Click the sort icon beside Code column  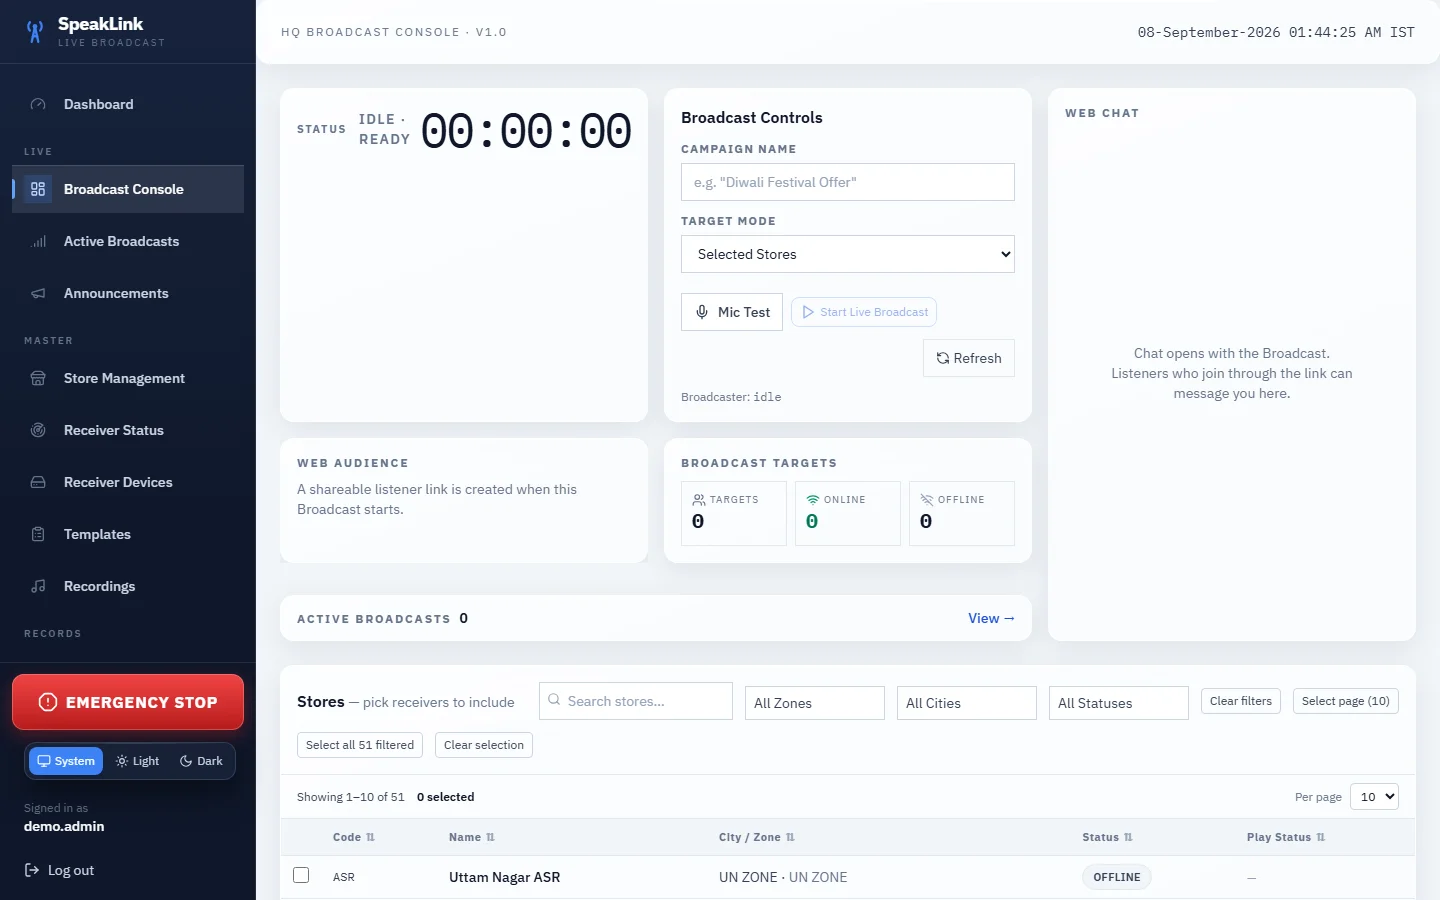tap(370, 837)
